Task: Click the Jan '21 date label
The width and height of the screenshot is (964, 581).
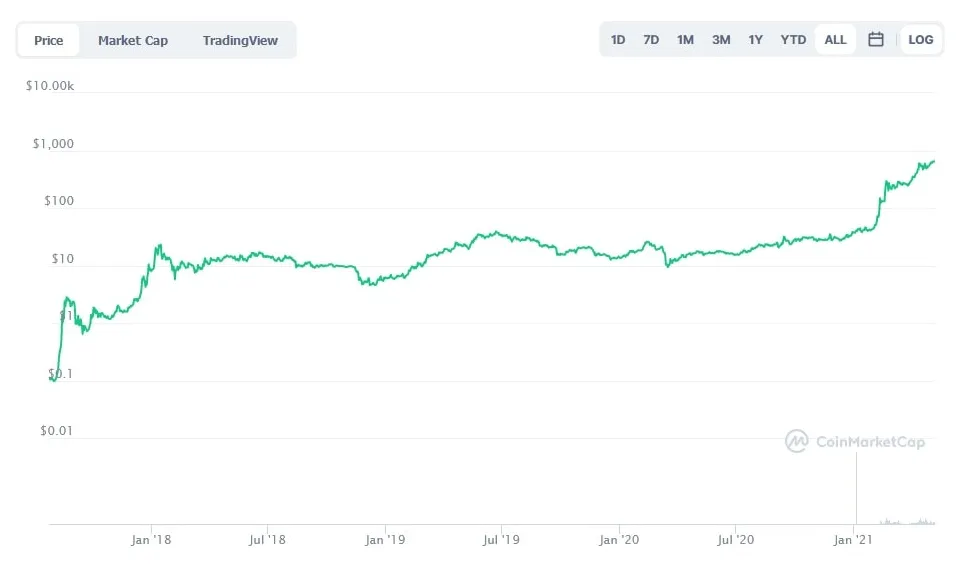Action: tap(851, 539)
